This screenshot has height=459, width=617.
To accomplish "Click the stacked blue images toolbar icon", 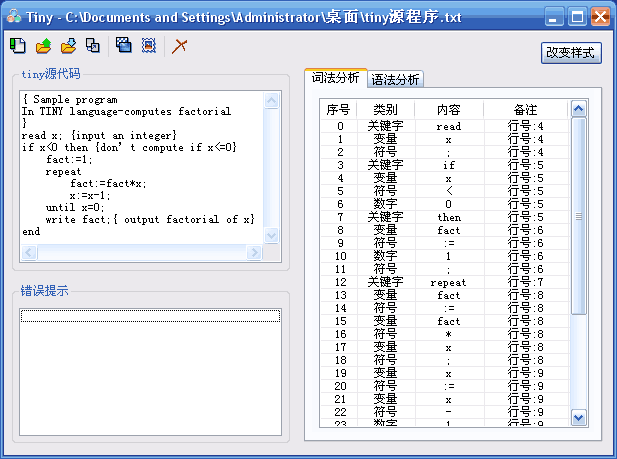I will click(123, 45).
